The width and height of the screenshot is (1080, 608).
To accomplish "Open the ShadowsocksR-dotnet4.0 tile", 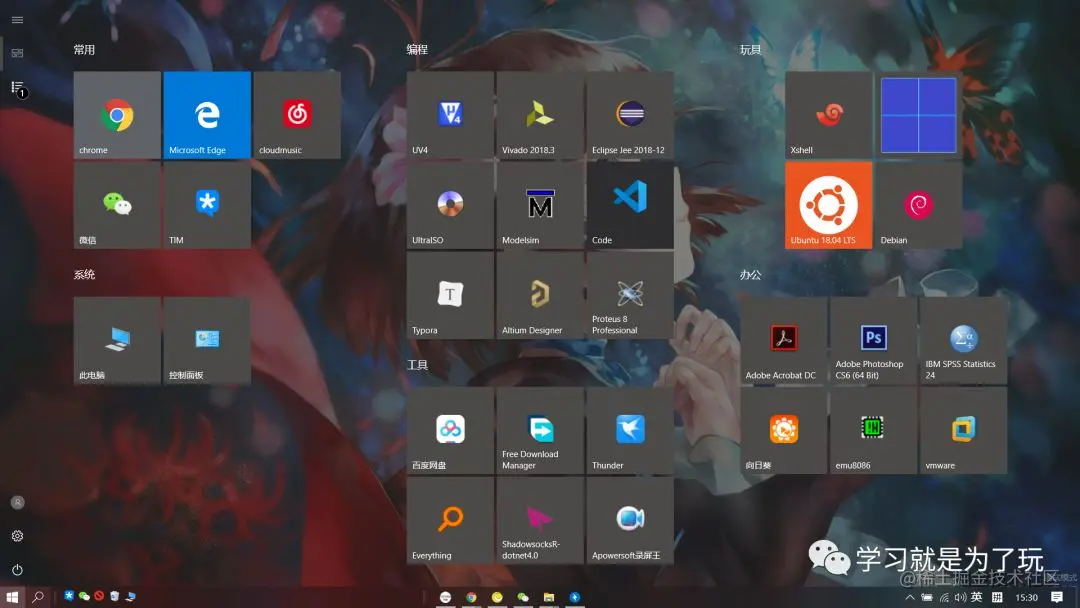I will (x=540, y=521).
